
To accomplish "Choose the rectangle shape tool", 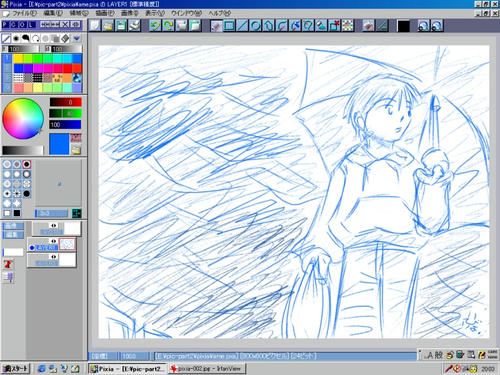I will pos(229,26).
